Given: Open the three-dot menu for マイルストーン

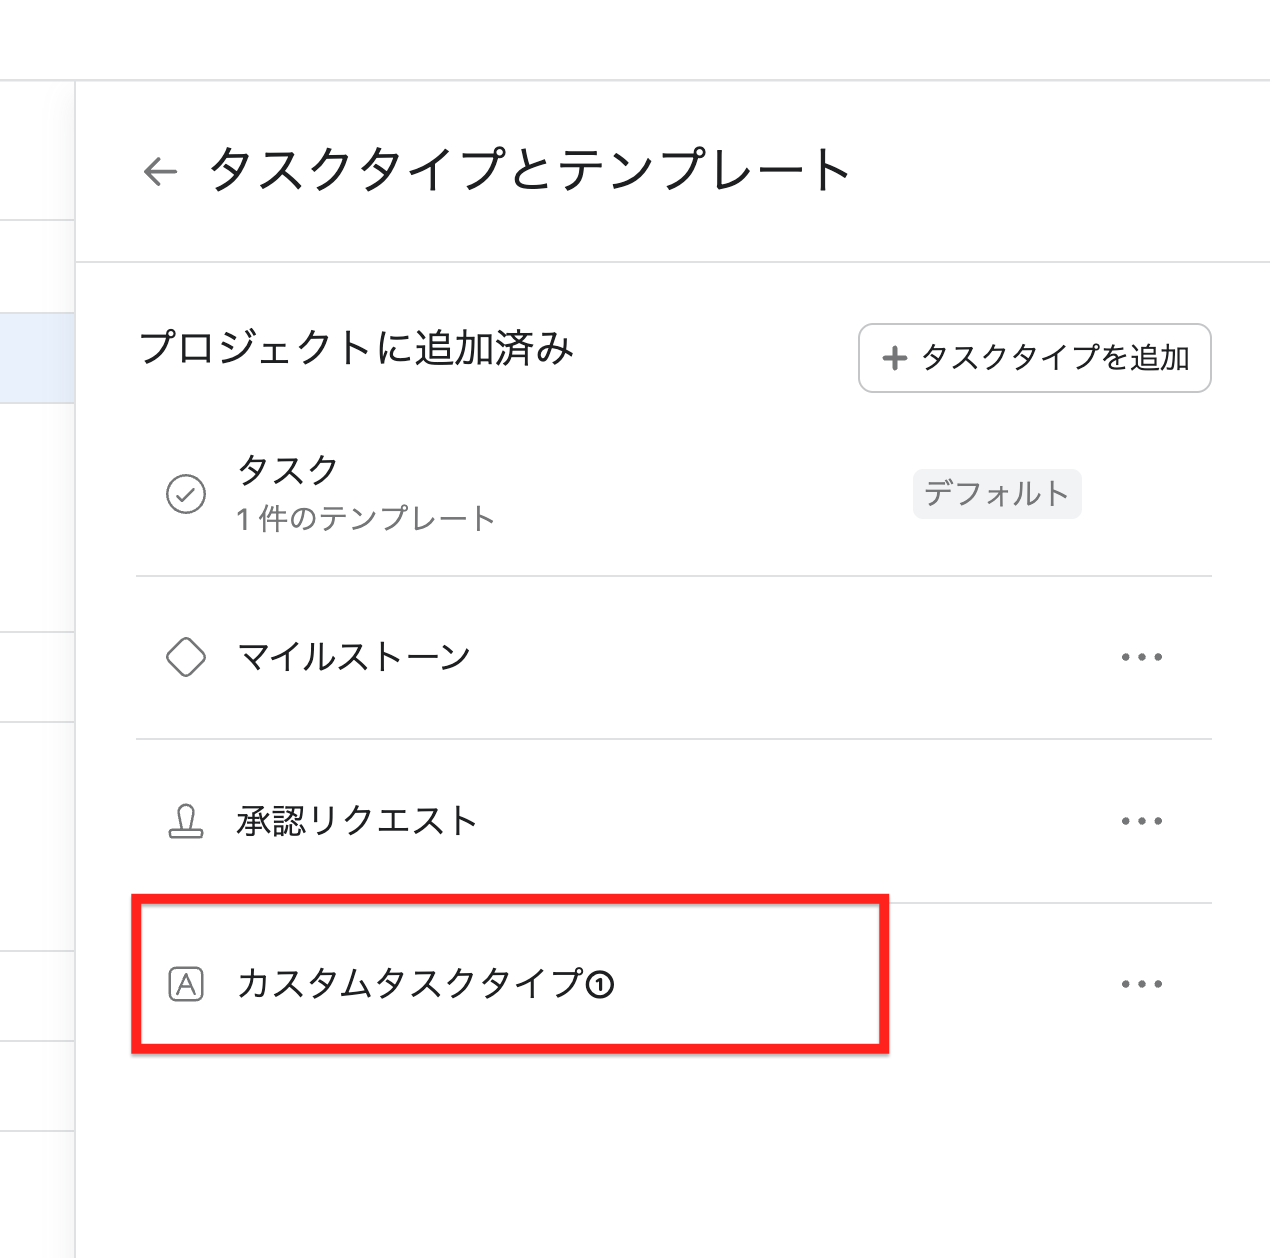Looking at the screenshot, I should pyautogui.click(x=1141, y=657).
